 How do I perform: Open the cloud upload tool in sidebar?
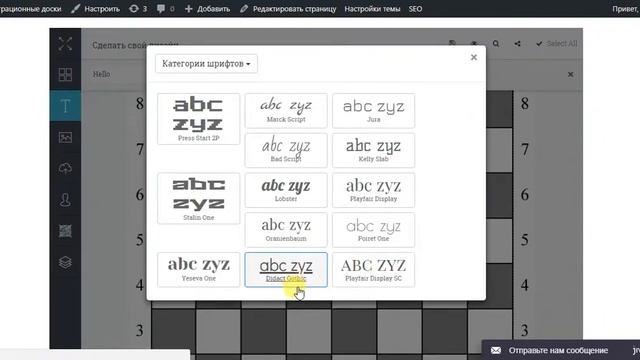coord(65,168)
